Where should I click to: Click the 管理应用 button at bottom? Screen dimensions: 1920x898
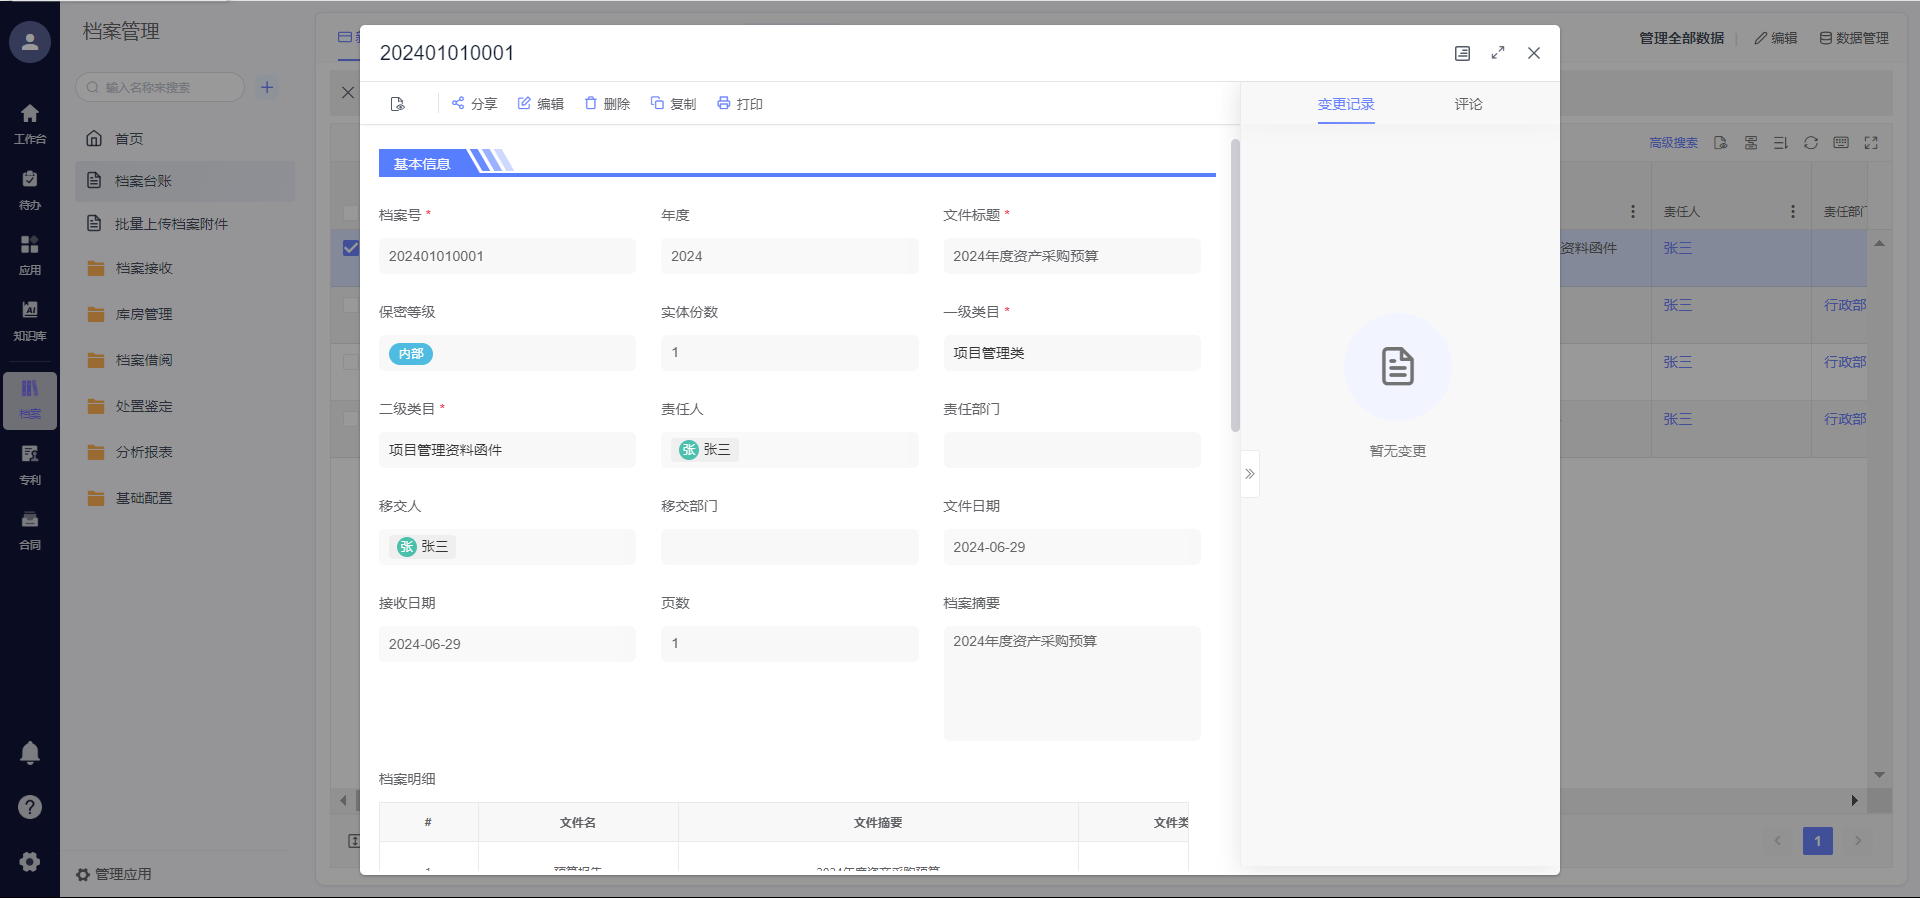click(114, 874)
